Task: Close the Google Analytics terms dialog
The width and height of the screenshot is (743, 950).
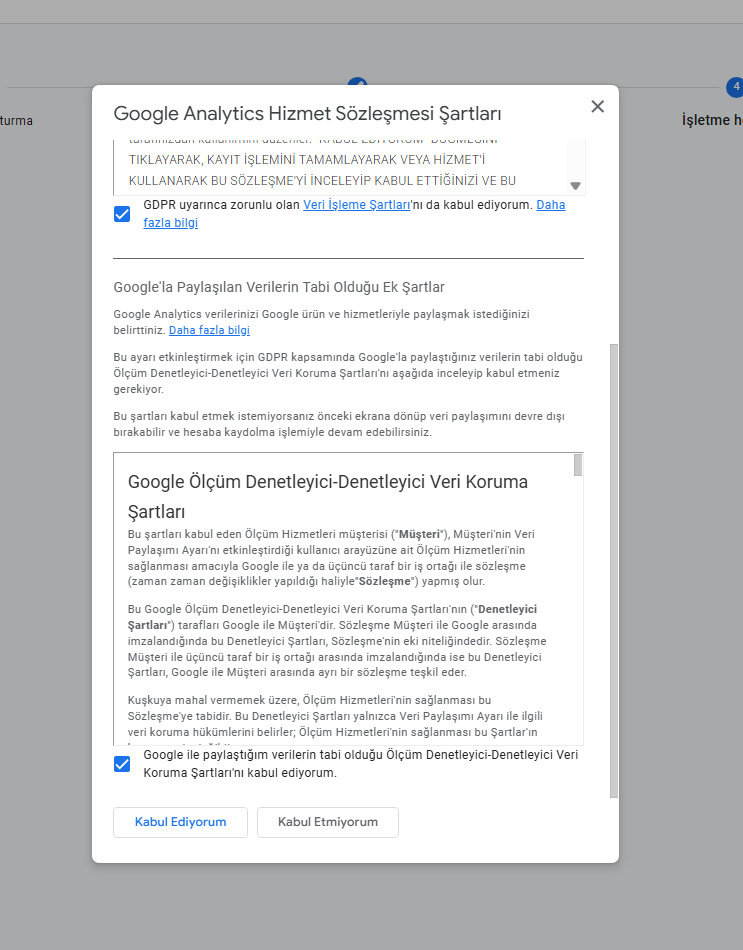Action: [597, 107]
